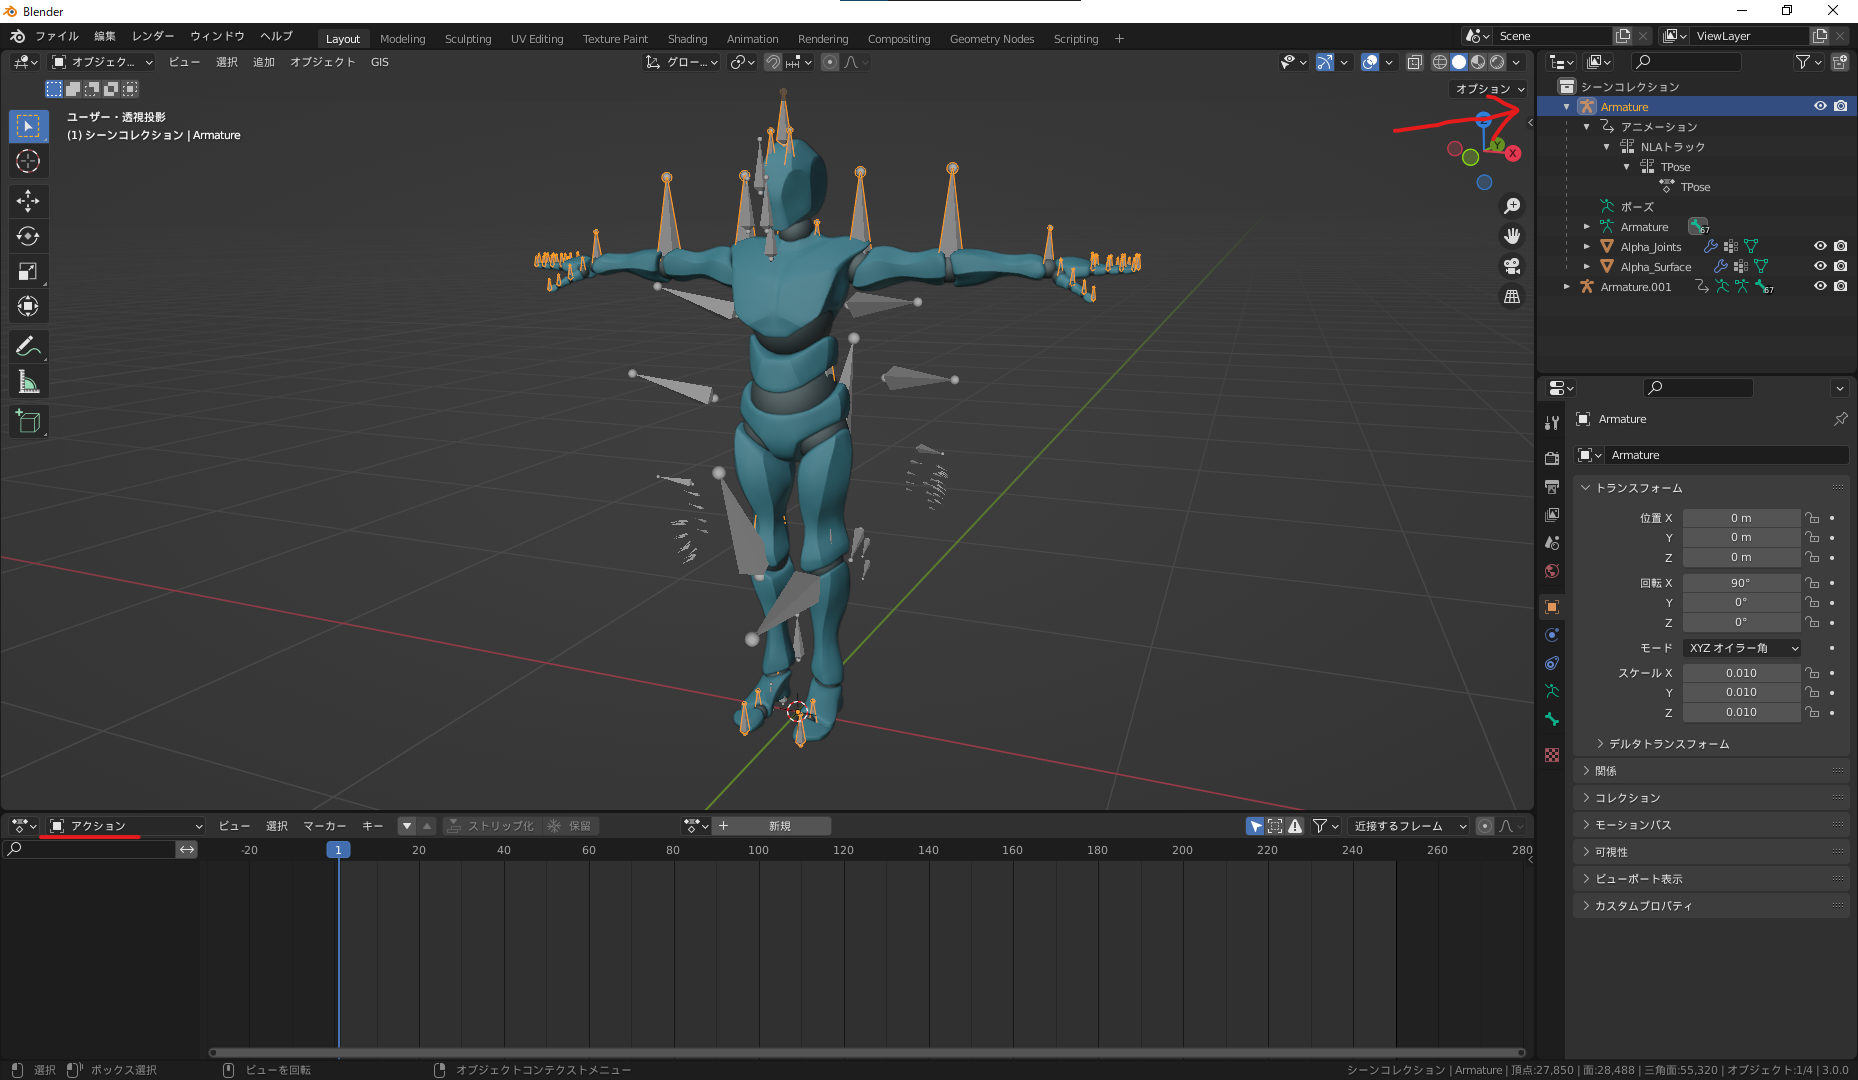The image size is (1858, 1080).
Task: Disable Alpha_Joints render visibility camera toggle
Action: [1841, 246]
